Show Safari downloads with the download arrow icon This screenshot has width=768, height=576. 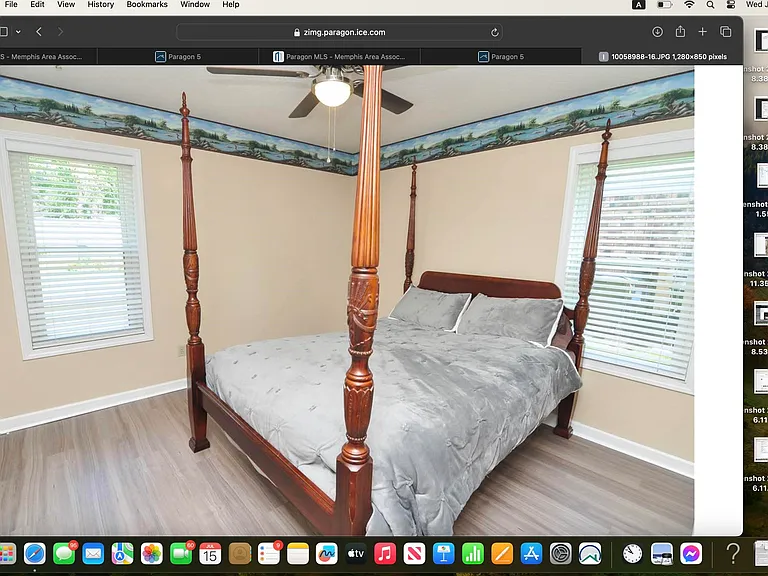[657, 32]
